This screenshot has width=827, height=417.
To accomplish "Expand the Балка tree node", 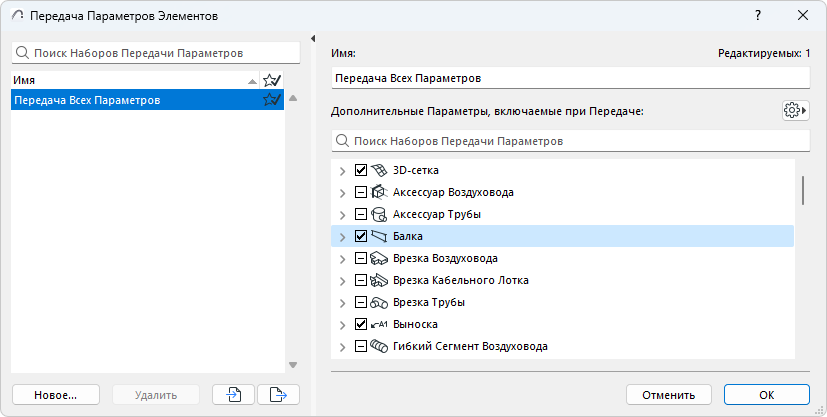I will [x=343, y=237].
